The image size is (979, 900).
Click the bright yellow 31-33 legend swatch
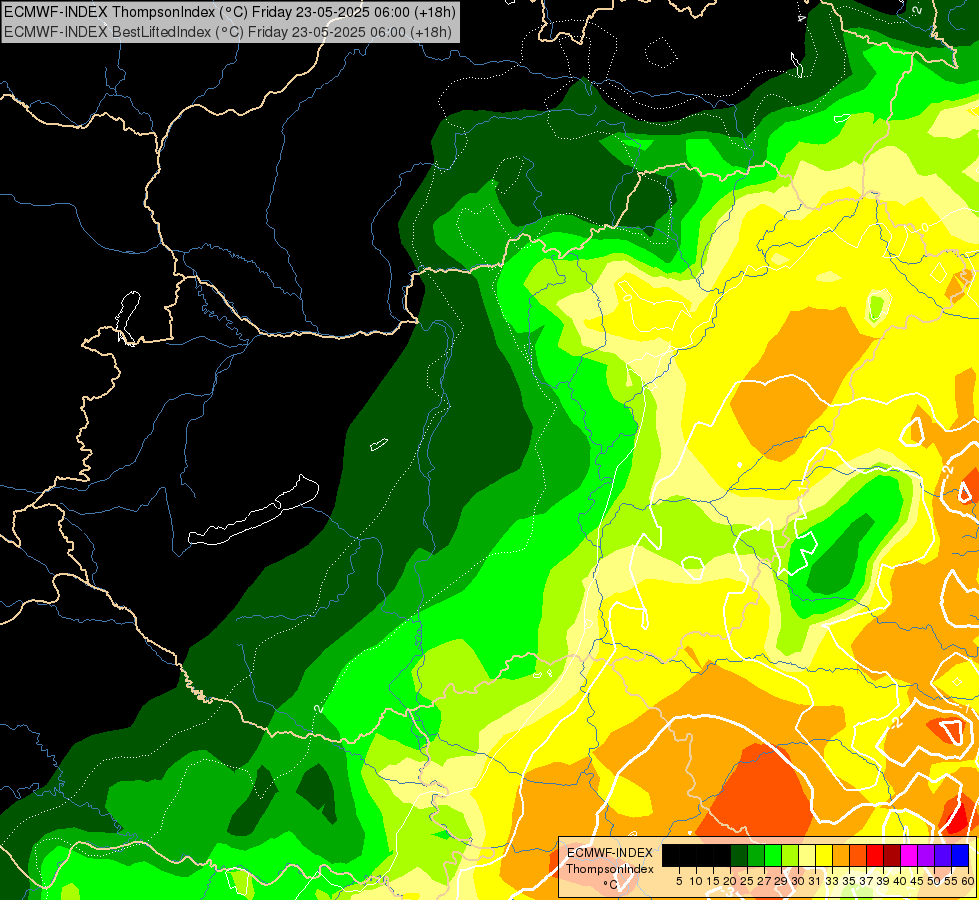coord(824,855)
